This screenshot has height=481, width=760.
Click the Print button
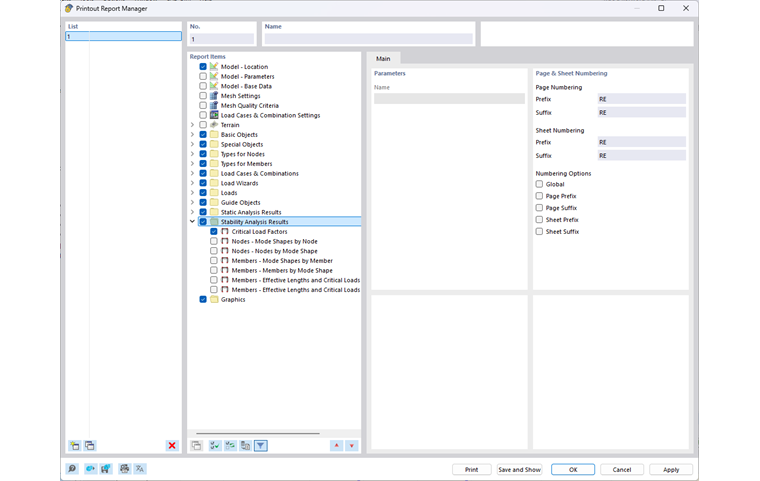(471, 469)
